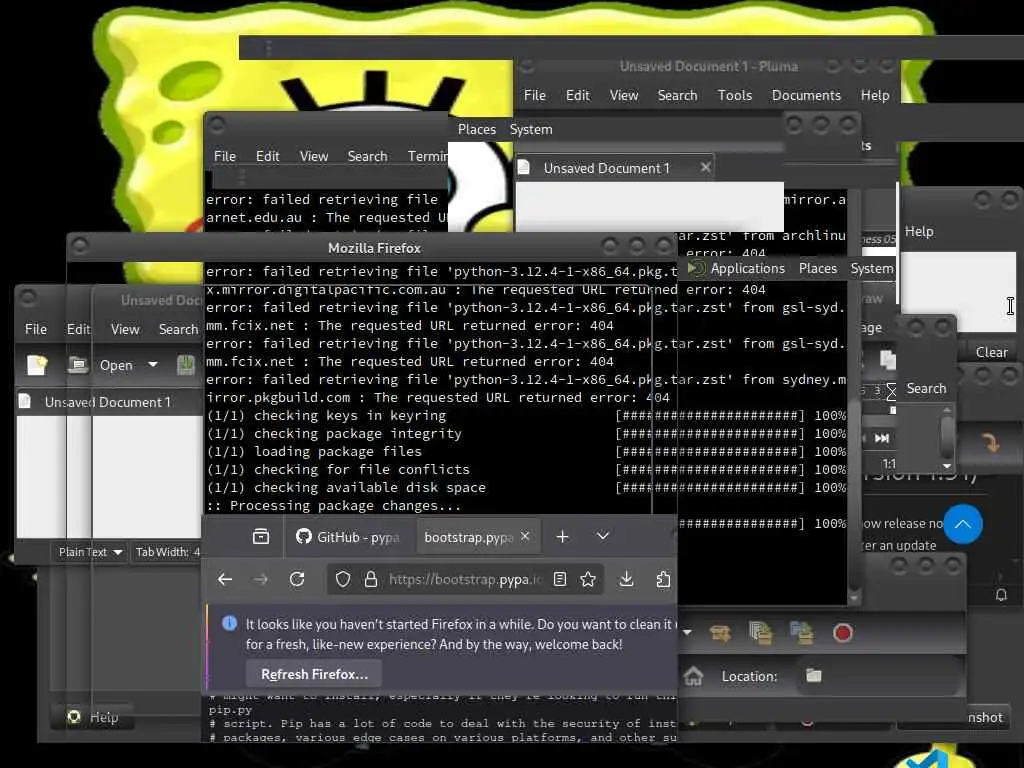
Task: Open the Plain Text syntax dropdown
Action: tap(90, 552)
